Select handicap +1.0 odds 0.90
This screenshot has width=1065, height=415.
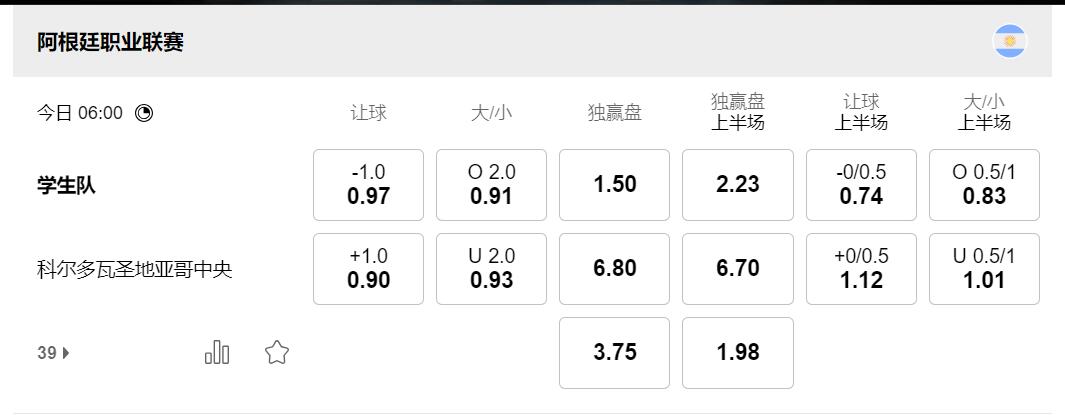(x=368, y=269)
